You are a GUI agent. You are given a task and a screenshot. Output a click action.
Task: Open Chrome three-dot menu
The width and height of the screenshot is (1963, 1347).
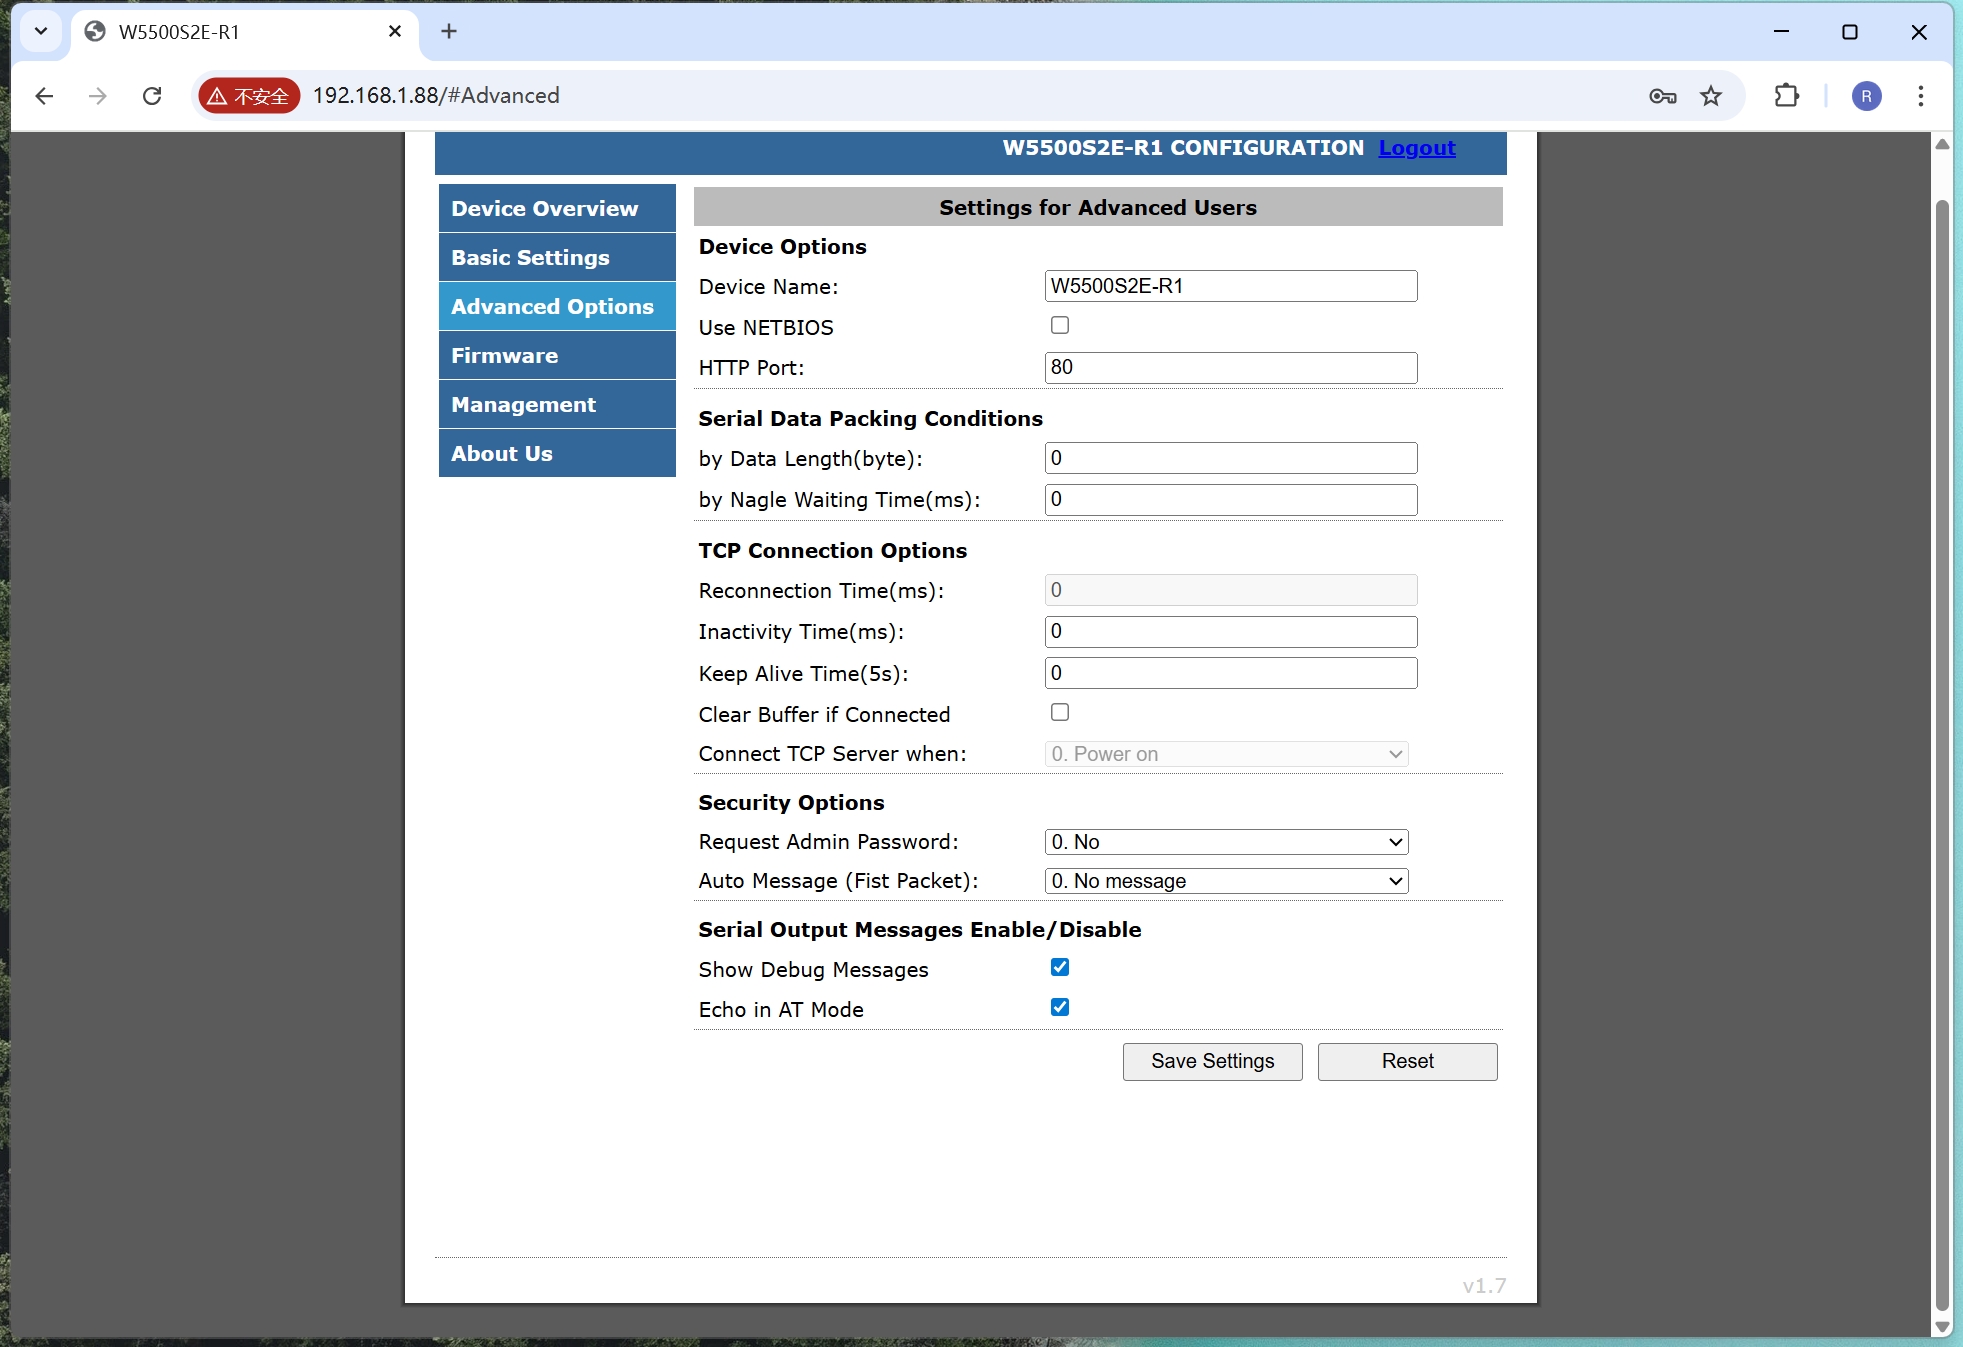(1920, 96)
